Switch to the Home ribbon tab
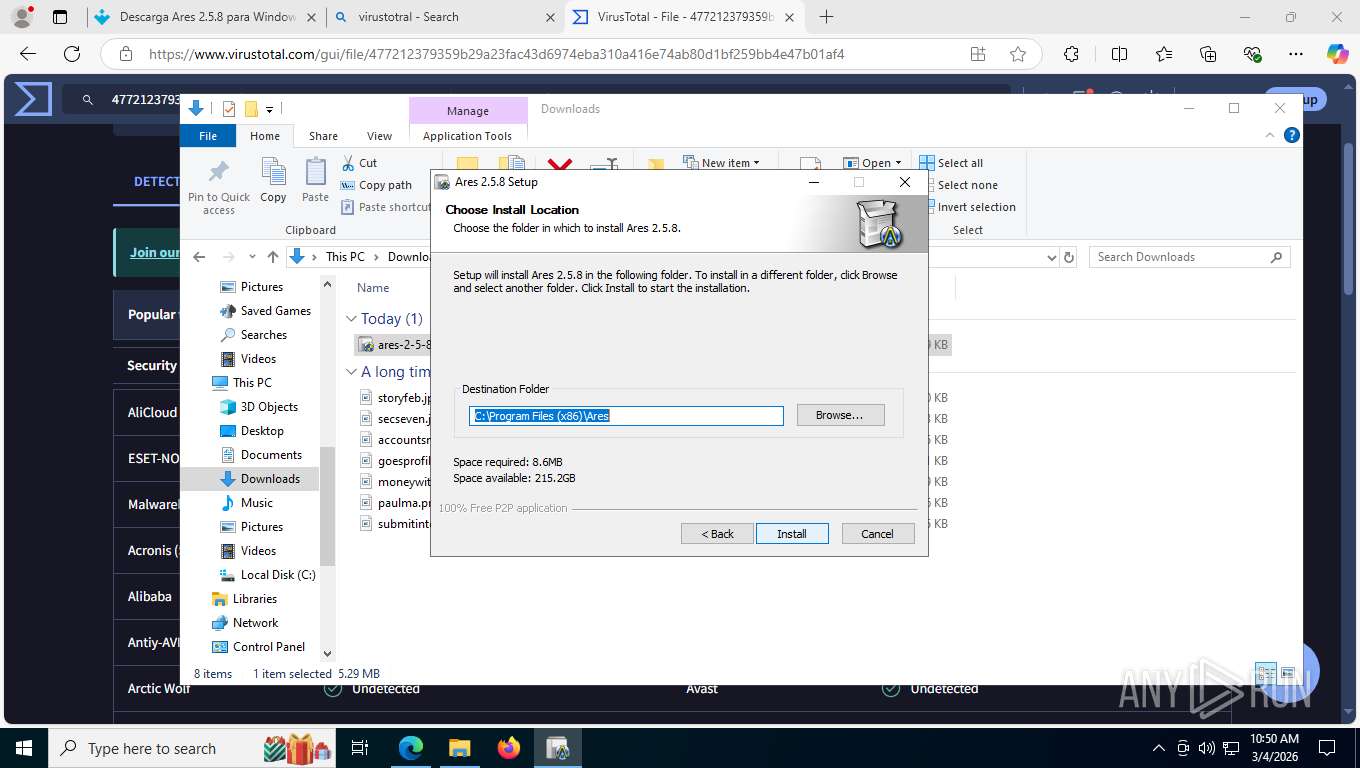 tap(265, 136)
